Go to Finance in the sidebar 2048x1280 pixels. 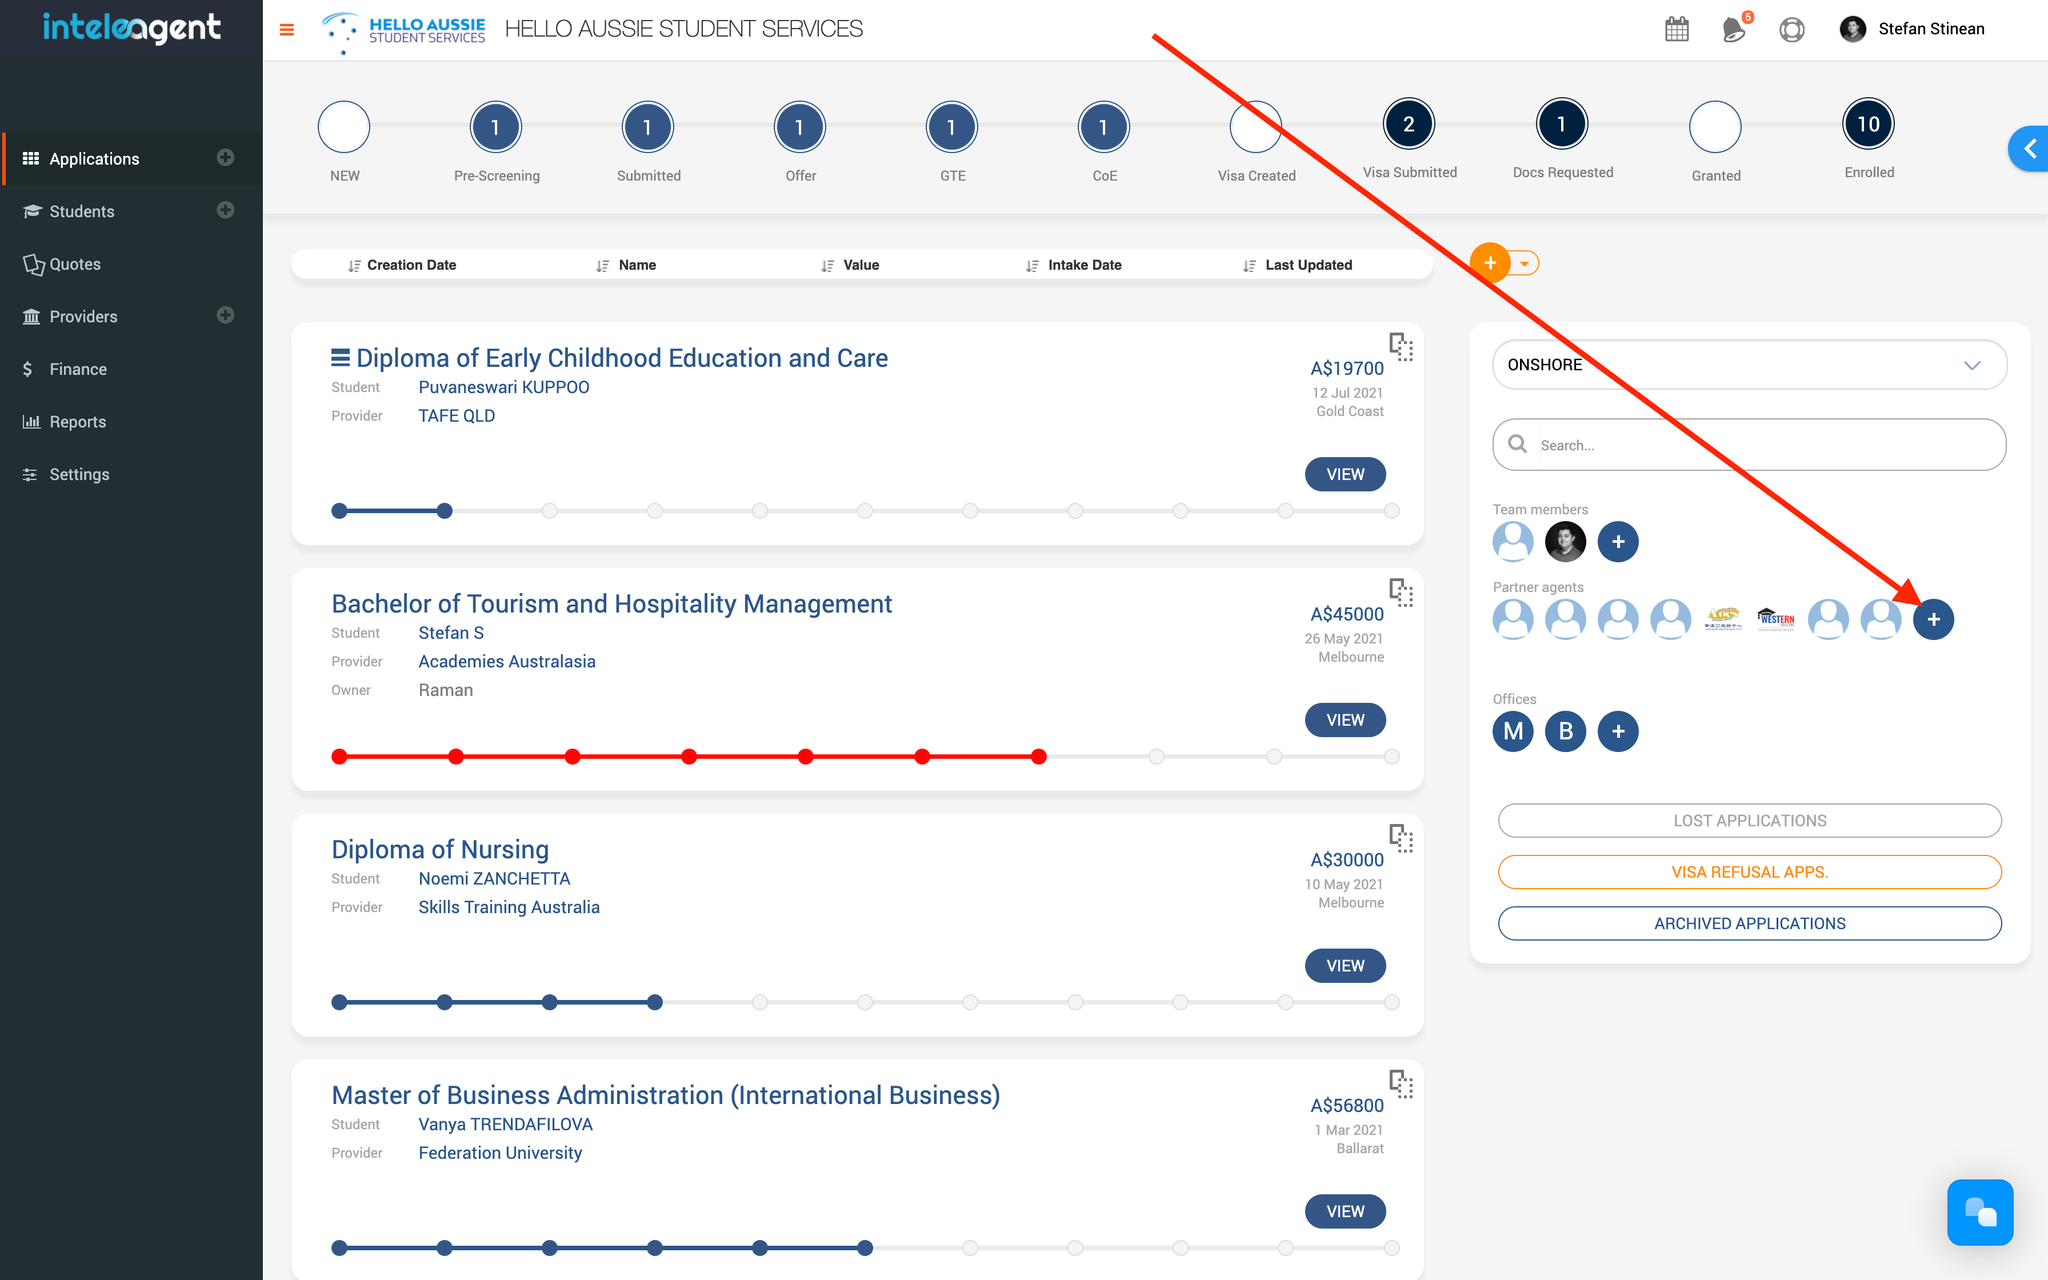(78, 369)
